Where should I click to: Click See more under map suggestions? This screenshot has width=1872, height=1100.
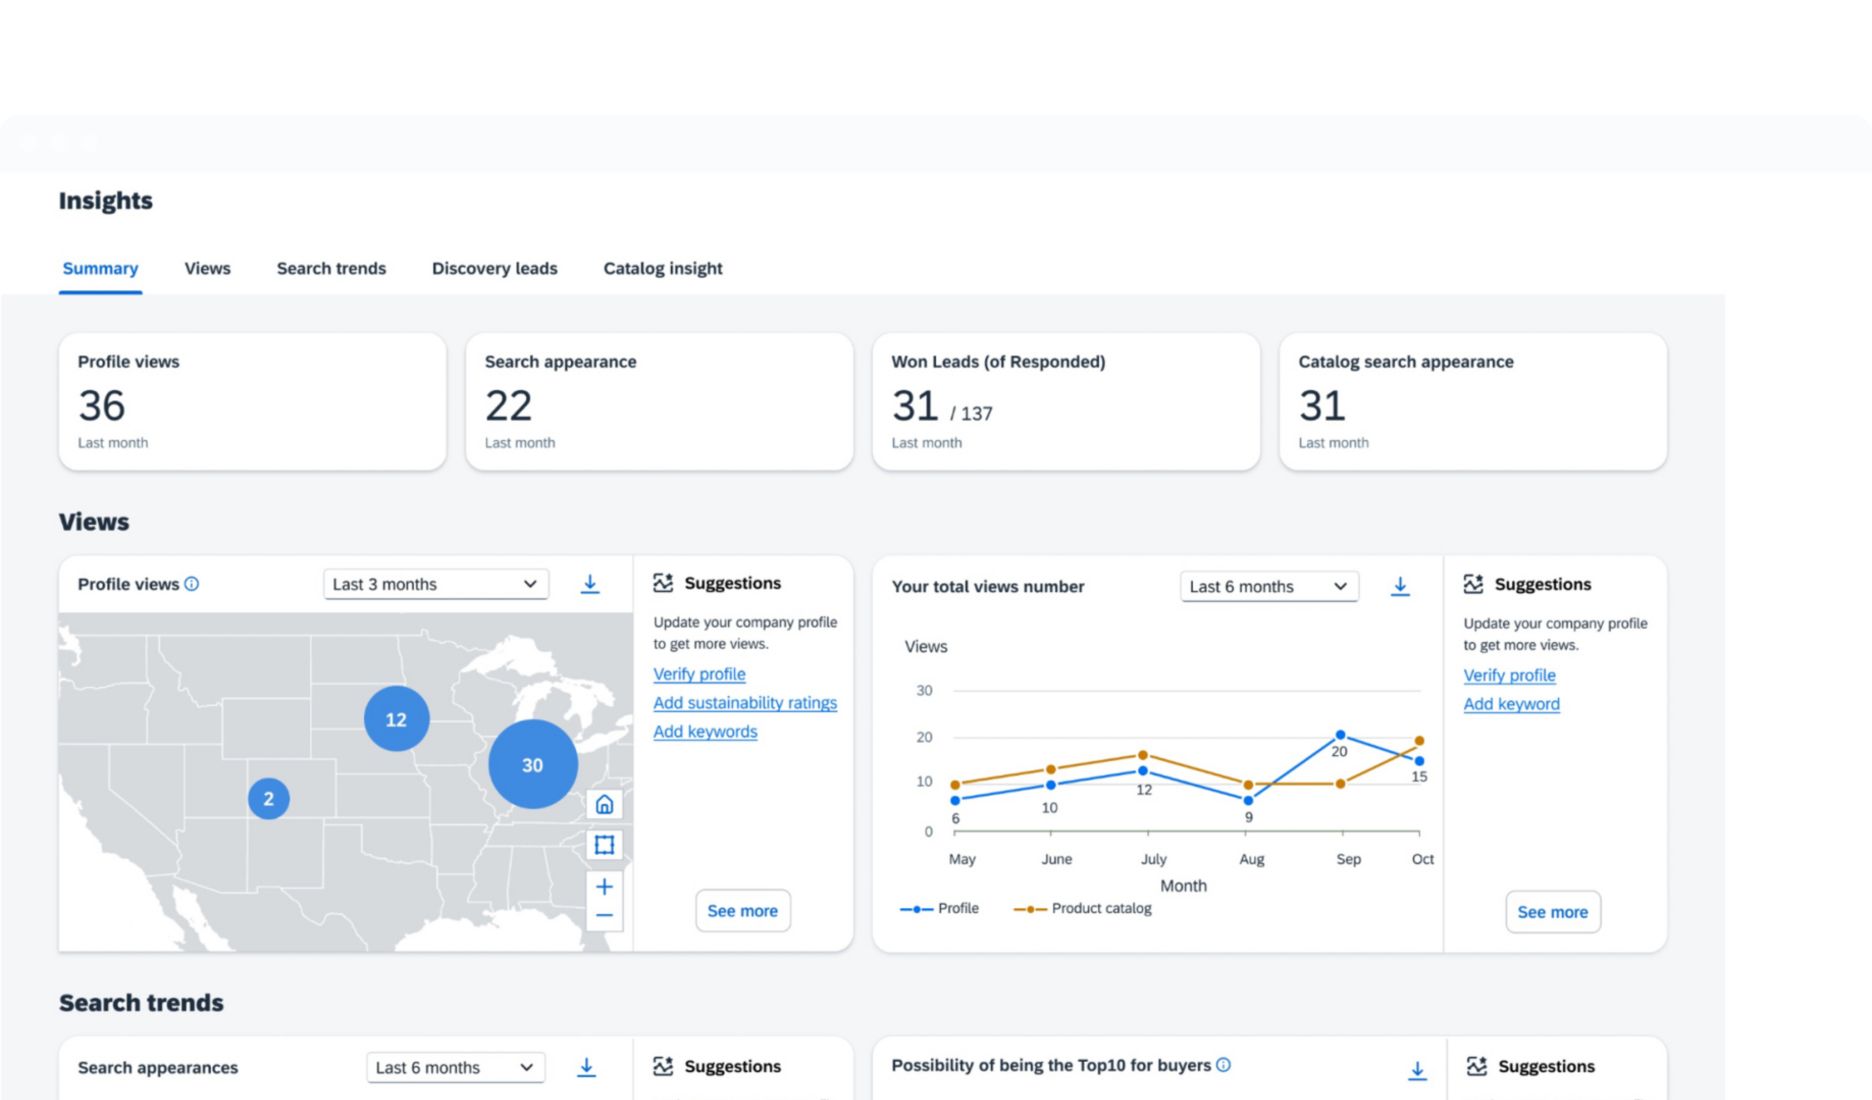click(x=742, y=911)
